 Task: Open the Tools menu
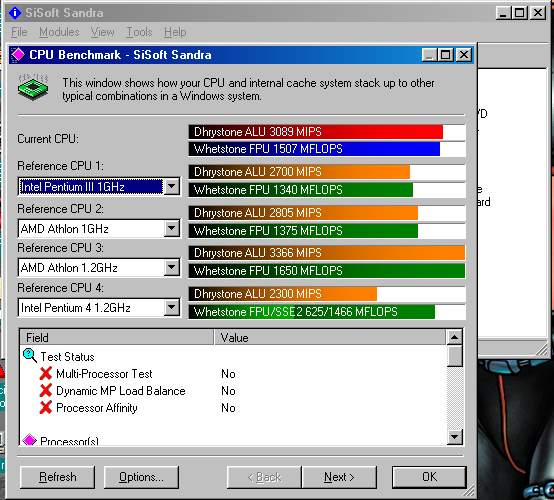click(x=139, y=32)
